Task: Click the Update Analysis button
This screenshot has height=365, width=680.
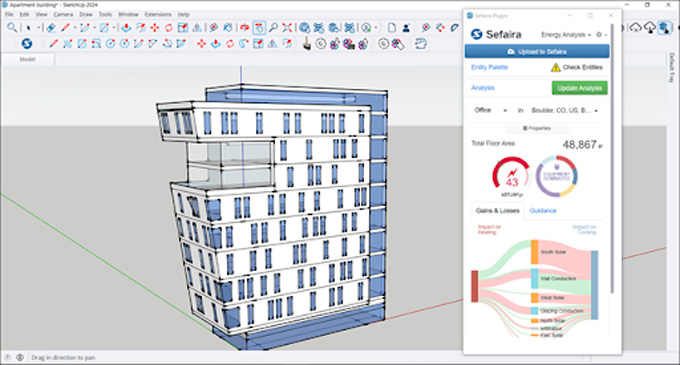Action: pyautogui.click(x=579, y=88)
